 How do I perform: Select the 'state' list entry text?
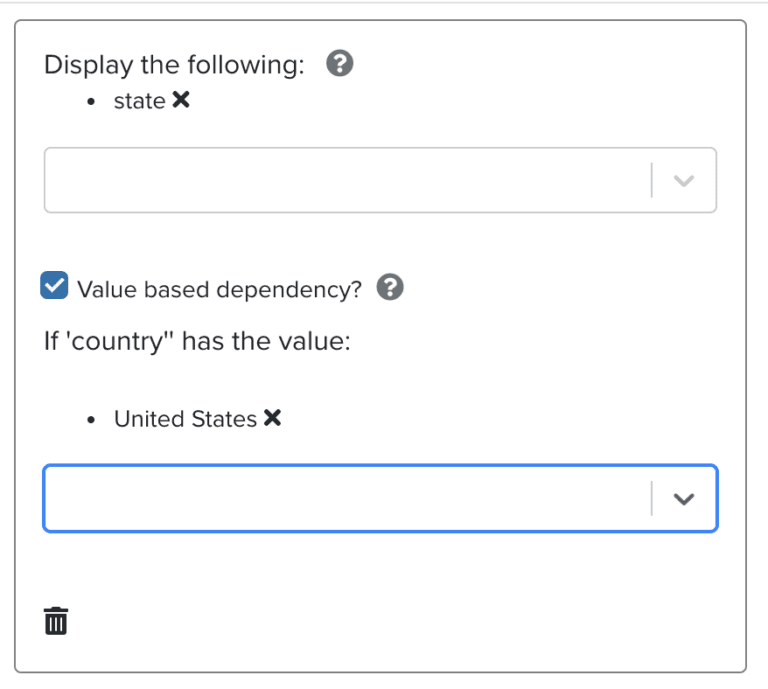click(x=140, y=101)
